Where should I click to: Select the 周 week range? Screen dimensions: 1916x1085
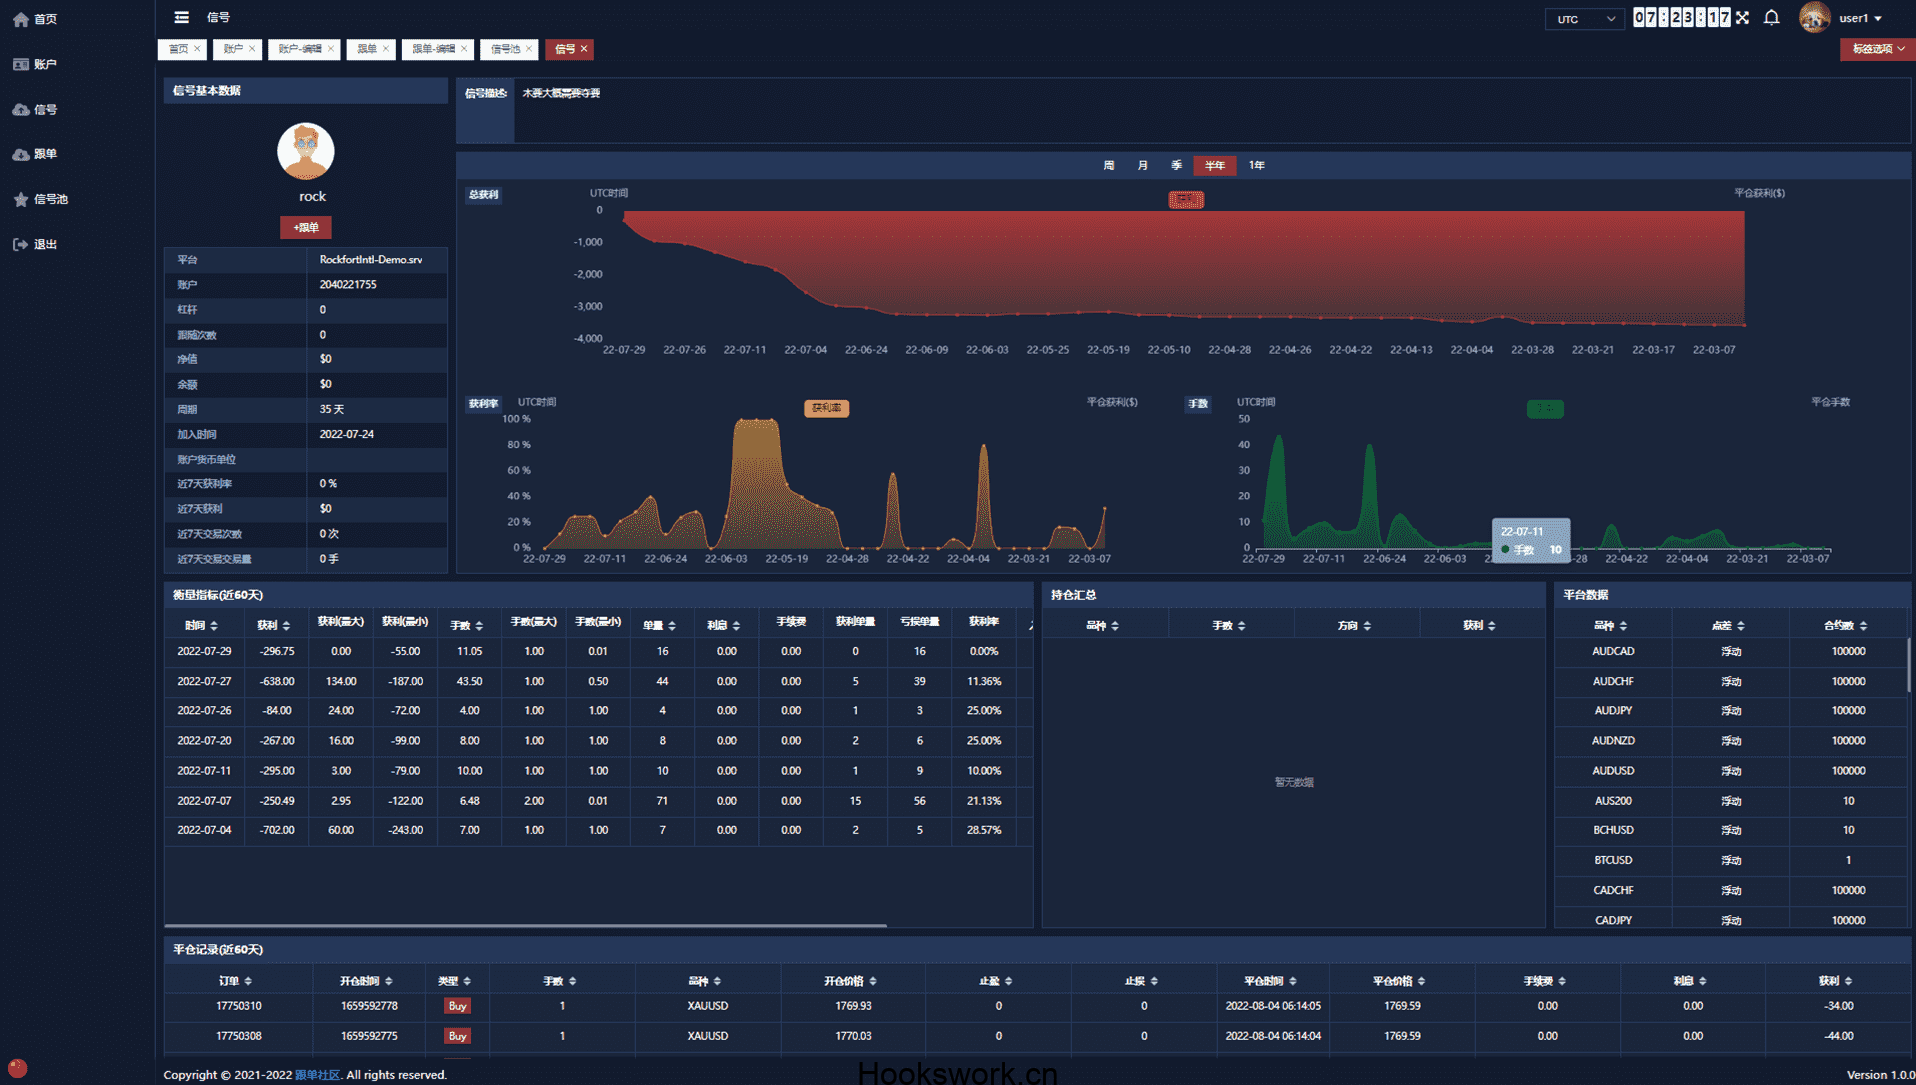(x=1109, y=166)
